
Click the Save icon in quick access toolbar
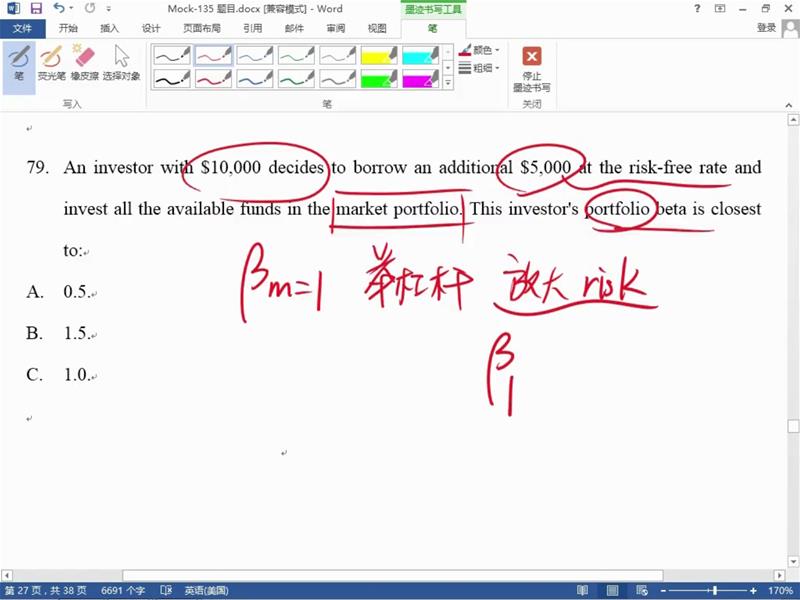(x=36, y=9)
